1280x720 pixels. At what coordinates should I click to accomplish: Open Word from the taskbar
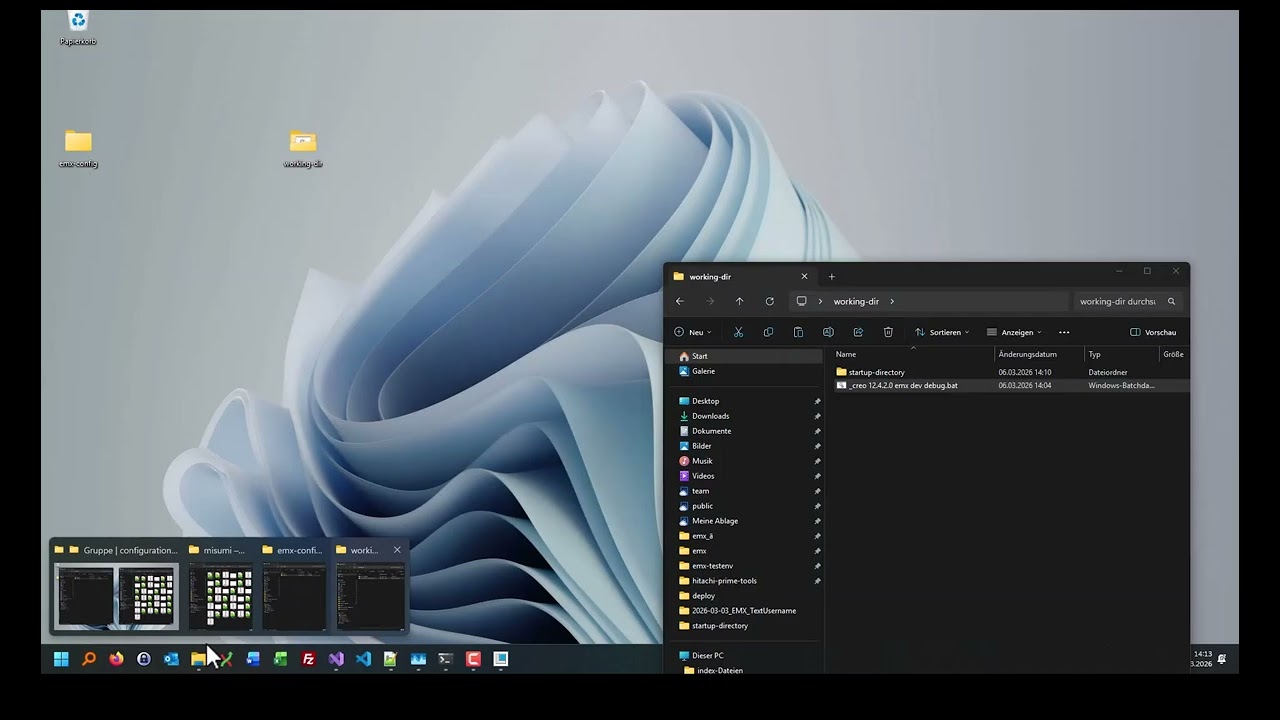(253, 659)
